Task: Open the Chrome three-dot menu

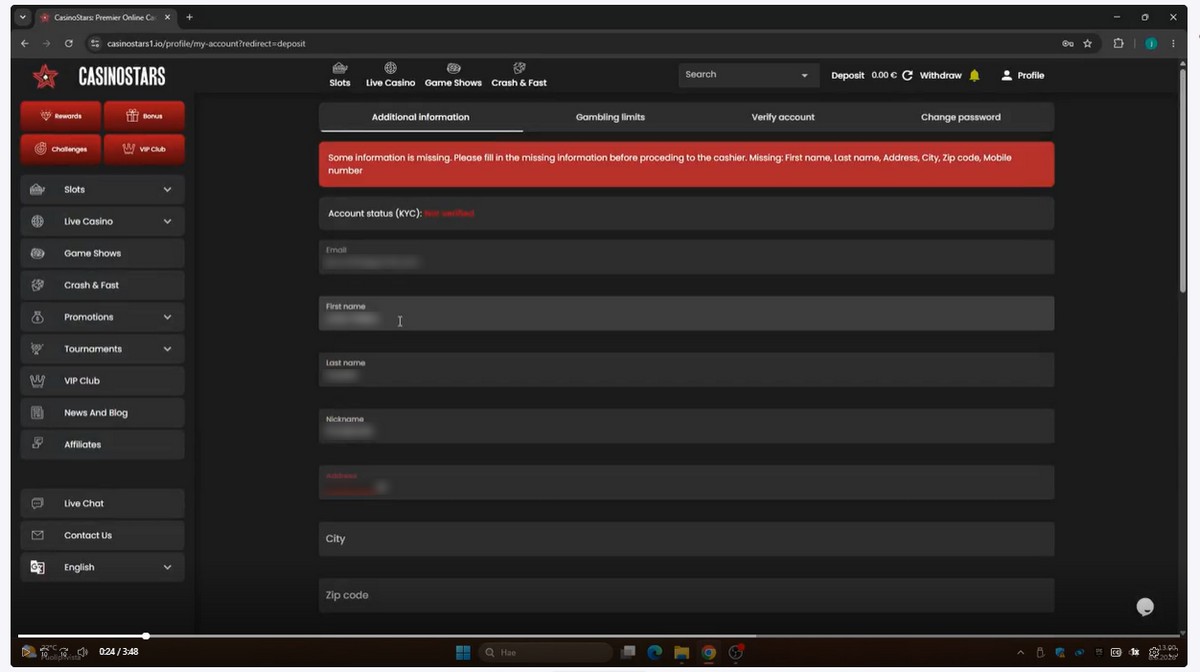Action: [x=1173, y=44]
